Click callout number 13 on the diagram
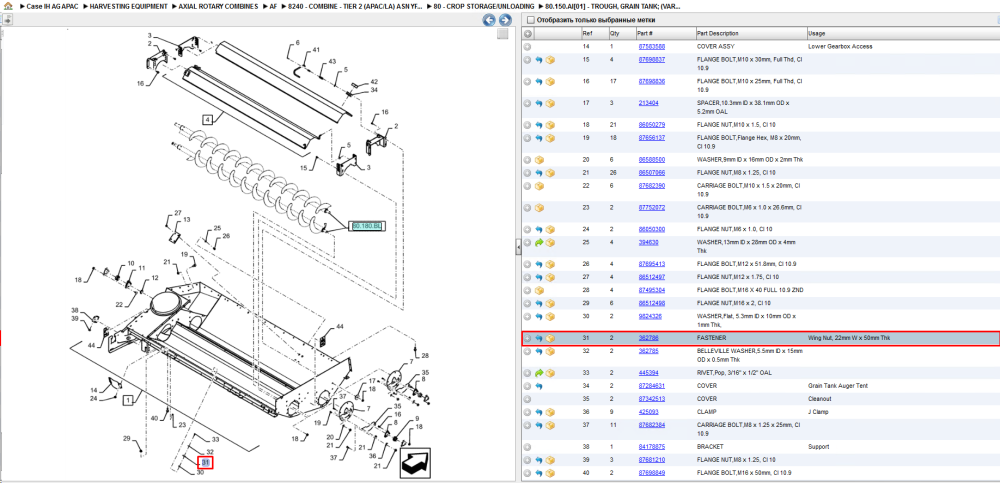The image size is (1000, 483). 187,219
